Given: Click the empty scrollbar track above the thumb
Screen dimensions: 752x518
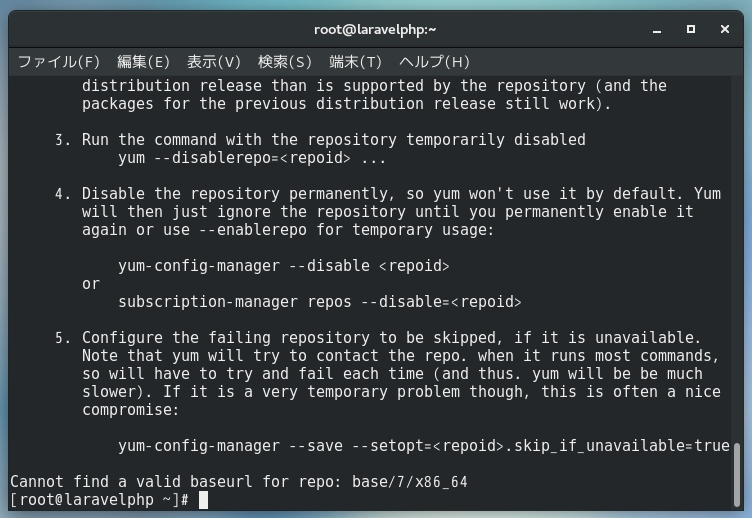Looking at the screenshot, I should click(737, 259).
